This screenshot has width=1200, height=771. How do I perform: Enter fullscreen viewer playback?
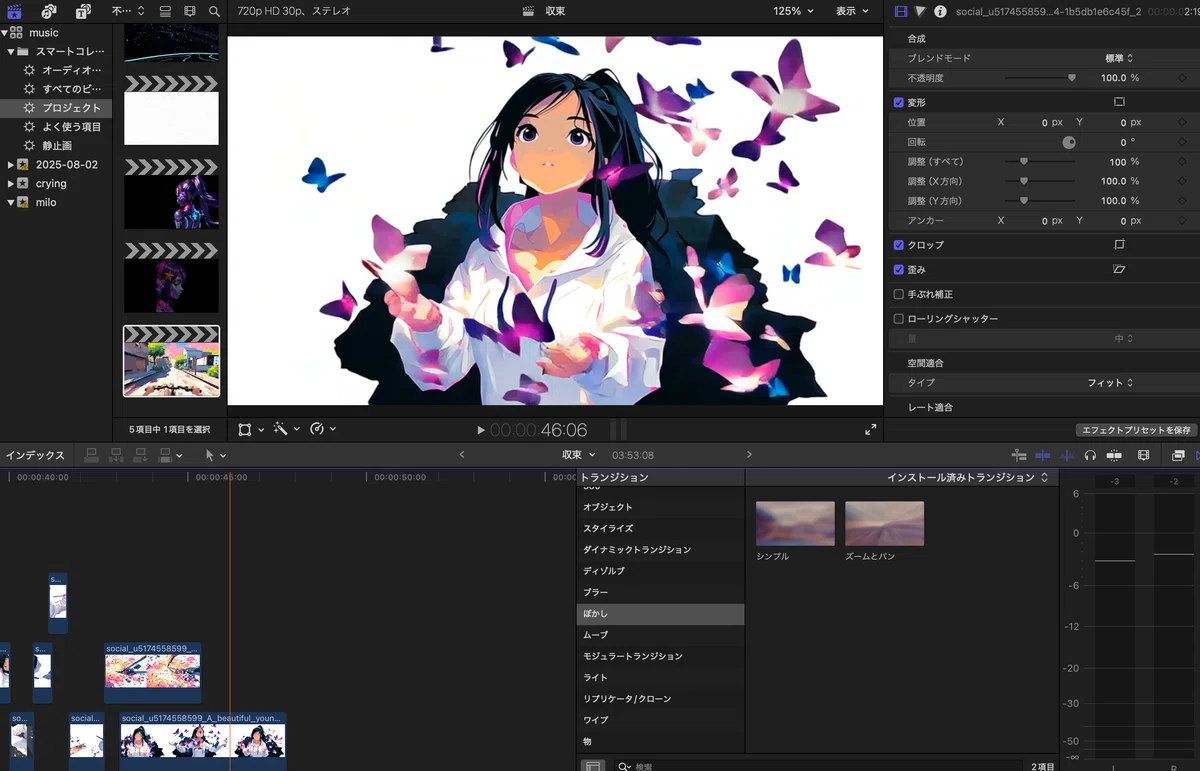(x=870, y=430)
